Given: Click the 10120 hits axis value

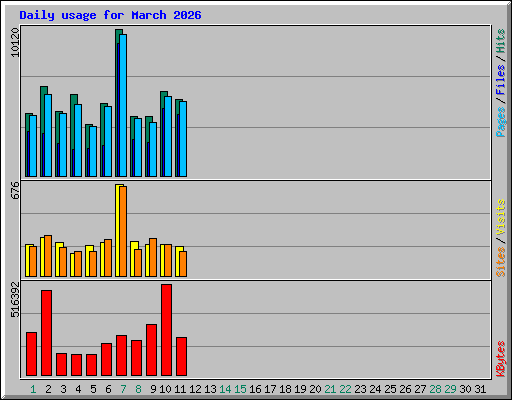Looking at the screenshot, I should coord(15,42).
